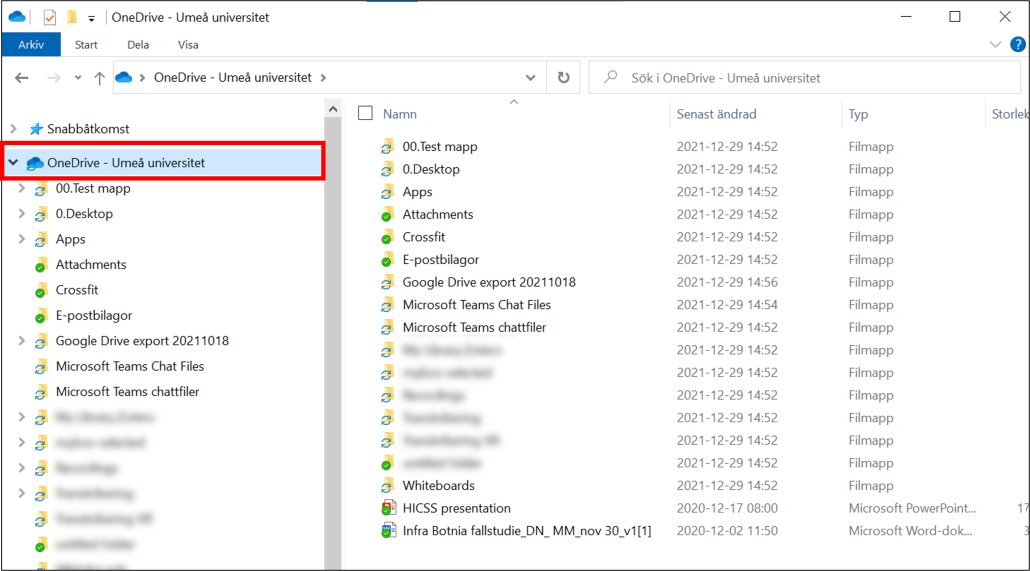This screenshot has height=571, width=1030.
Task: Click the Crossfit synced folder icon in file list
Action: tap(388, 237)
